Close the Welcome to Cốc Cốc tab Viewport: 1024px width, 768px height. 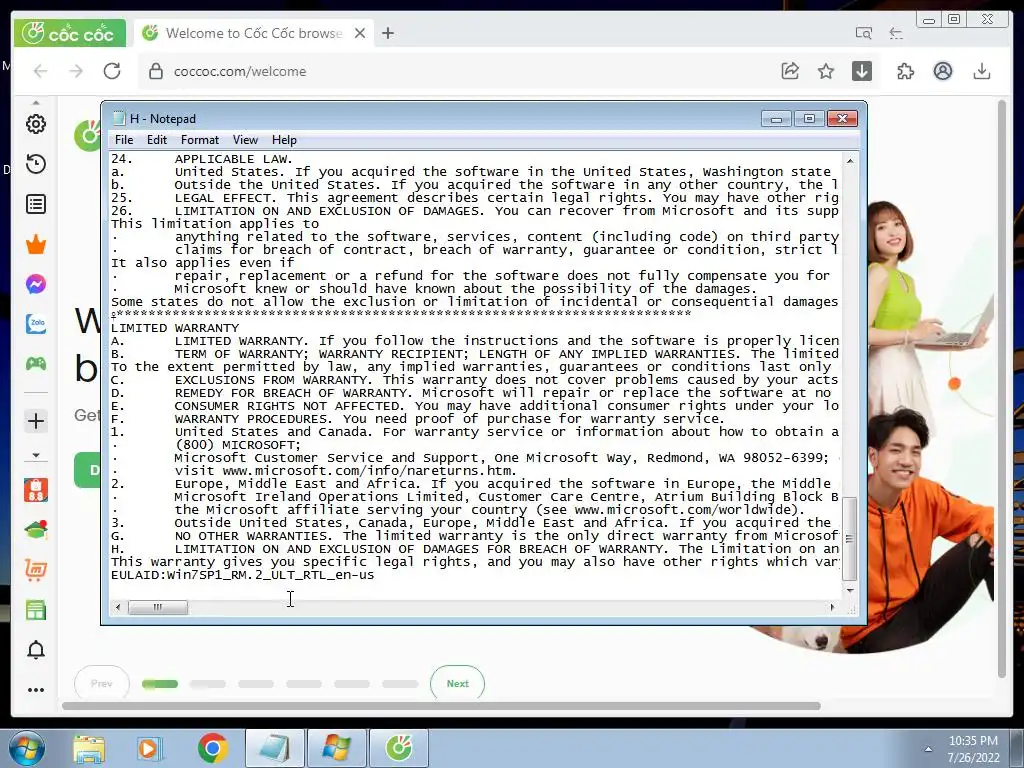tap(360, 33)
